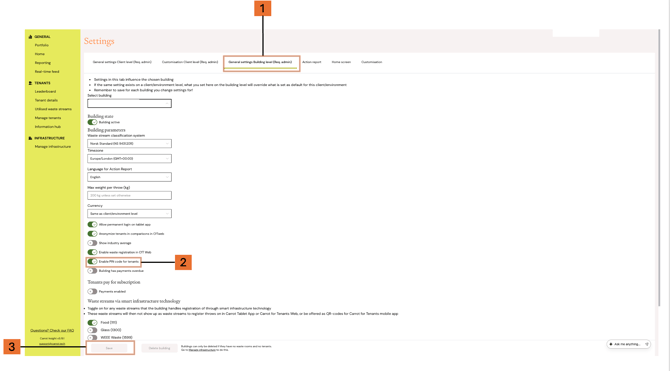Image resolution: width=670 pixels, height=371 pixels.
Task: Select General settings Building level tab
Action: (x=260, y=62)
